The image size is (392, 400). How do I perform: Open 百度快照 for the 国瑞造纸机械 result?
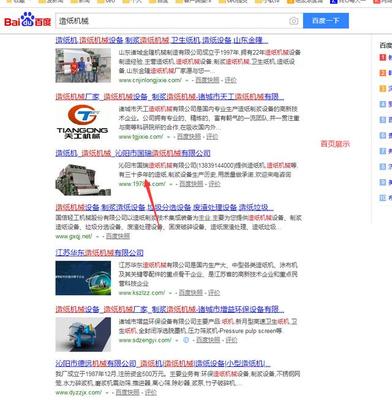click(x=191, y=184)
